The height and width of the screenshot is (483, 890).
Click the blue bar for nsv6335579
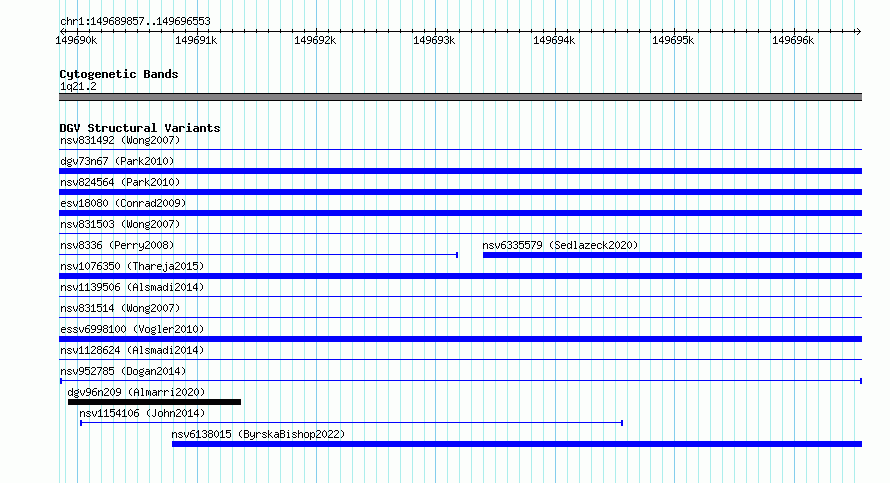coord(673,255)
